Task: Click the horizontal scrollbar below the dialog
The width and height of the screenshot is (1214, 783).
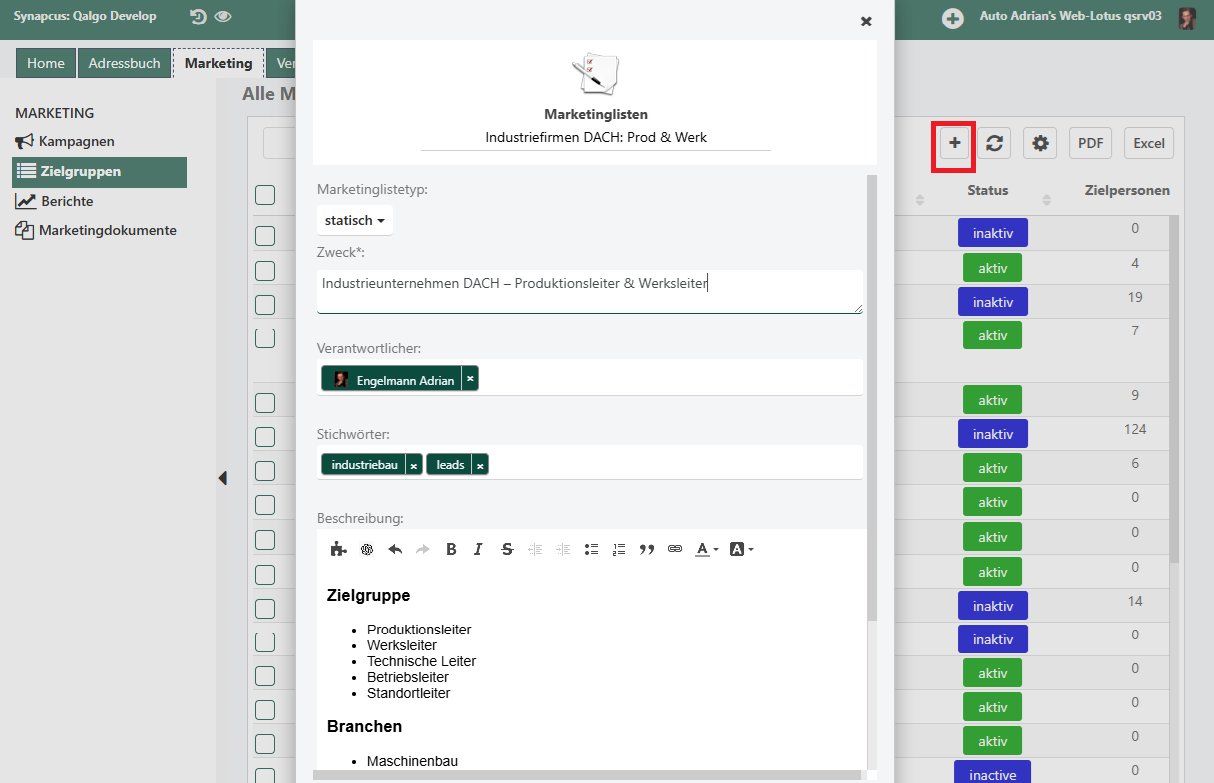Action: [x=587, y=775]
